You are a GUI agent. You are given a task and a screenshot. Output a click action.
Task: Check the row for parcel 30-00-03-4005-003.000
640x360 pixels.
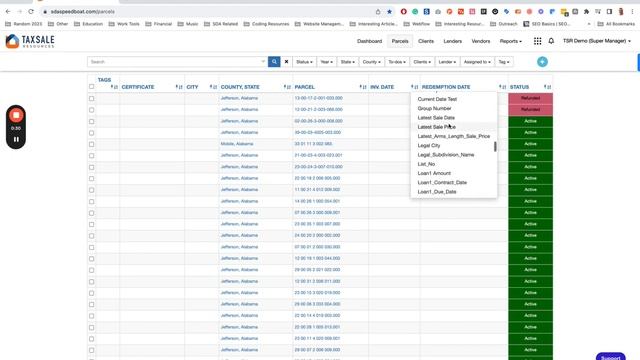[x=91, y=133]
